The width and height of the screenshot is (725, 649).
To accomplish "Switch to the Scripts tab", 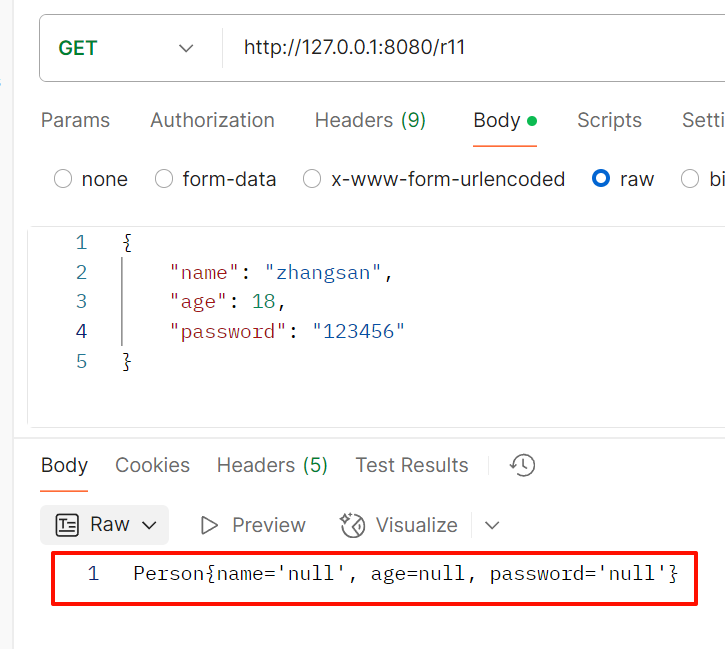I will point(609,120).
